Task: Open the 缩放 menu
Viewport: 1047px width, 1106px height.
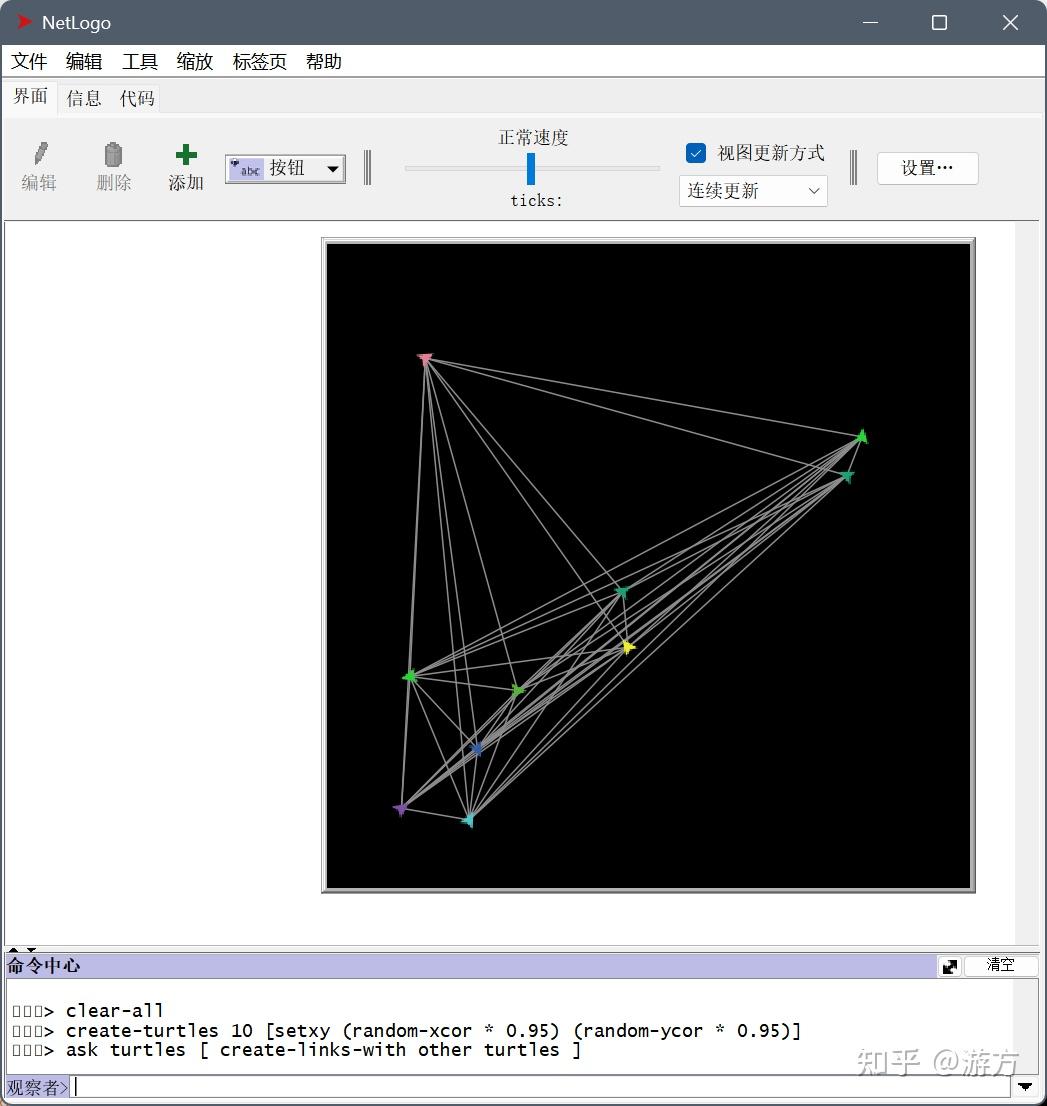Action: tap(195, 61)
